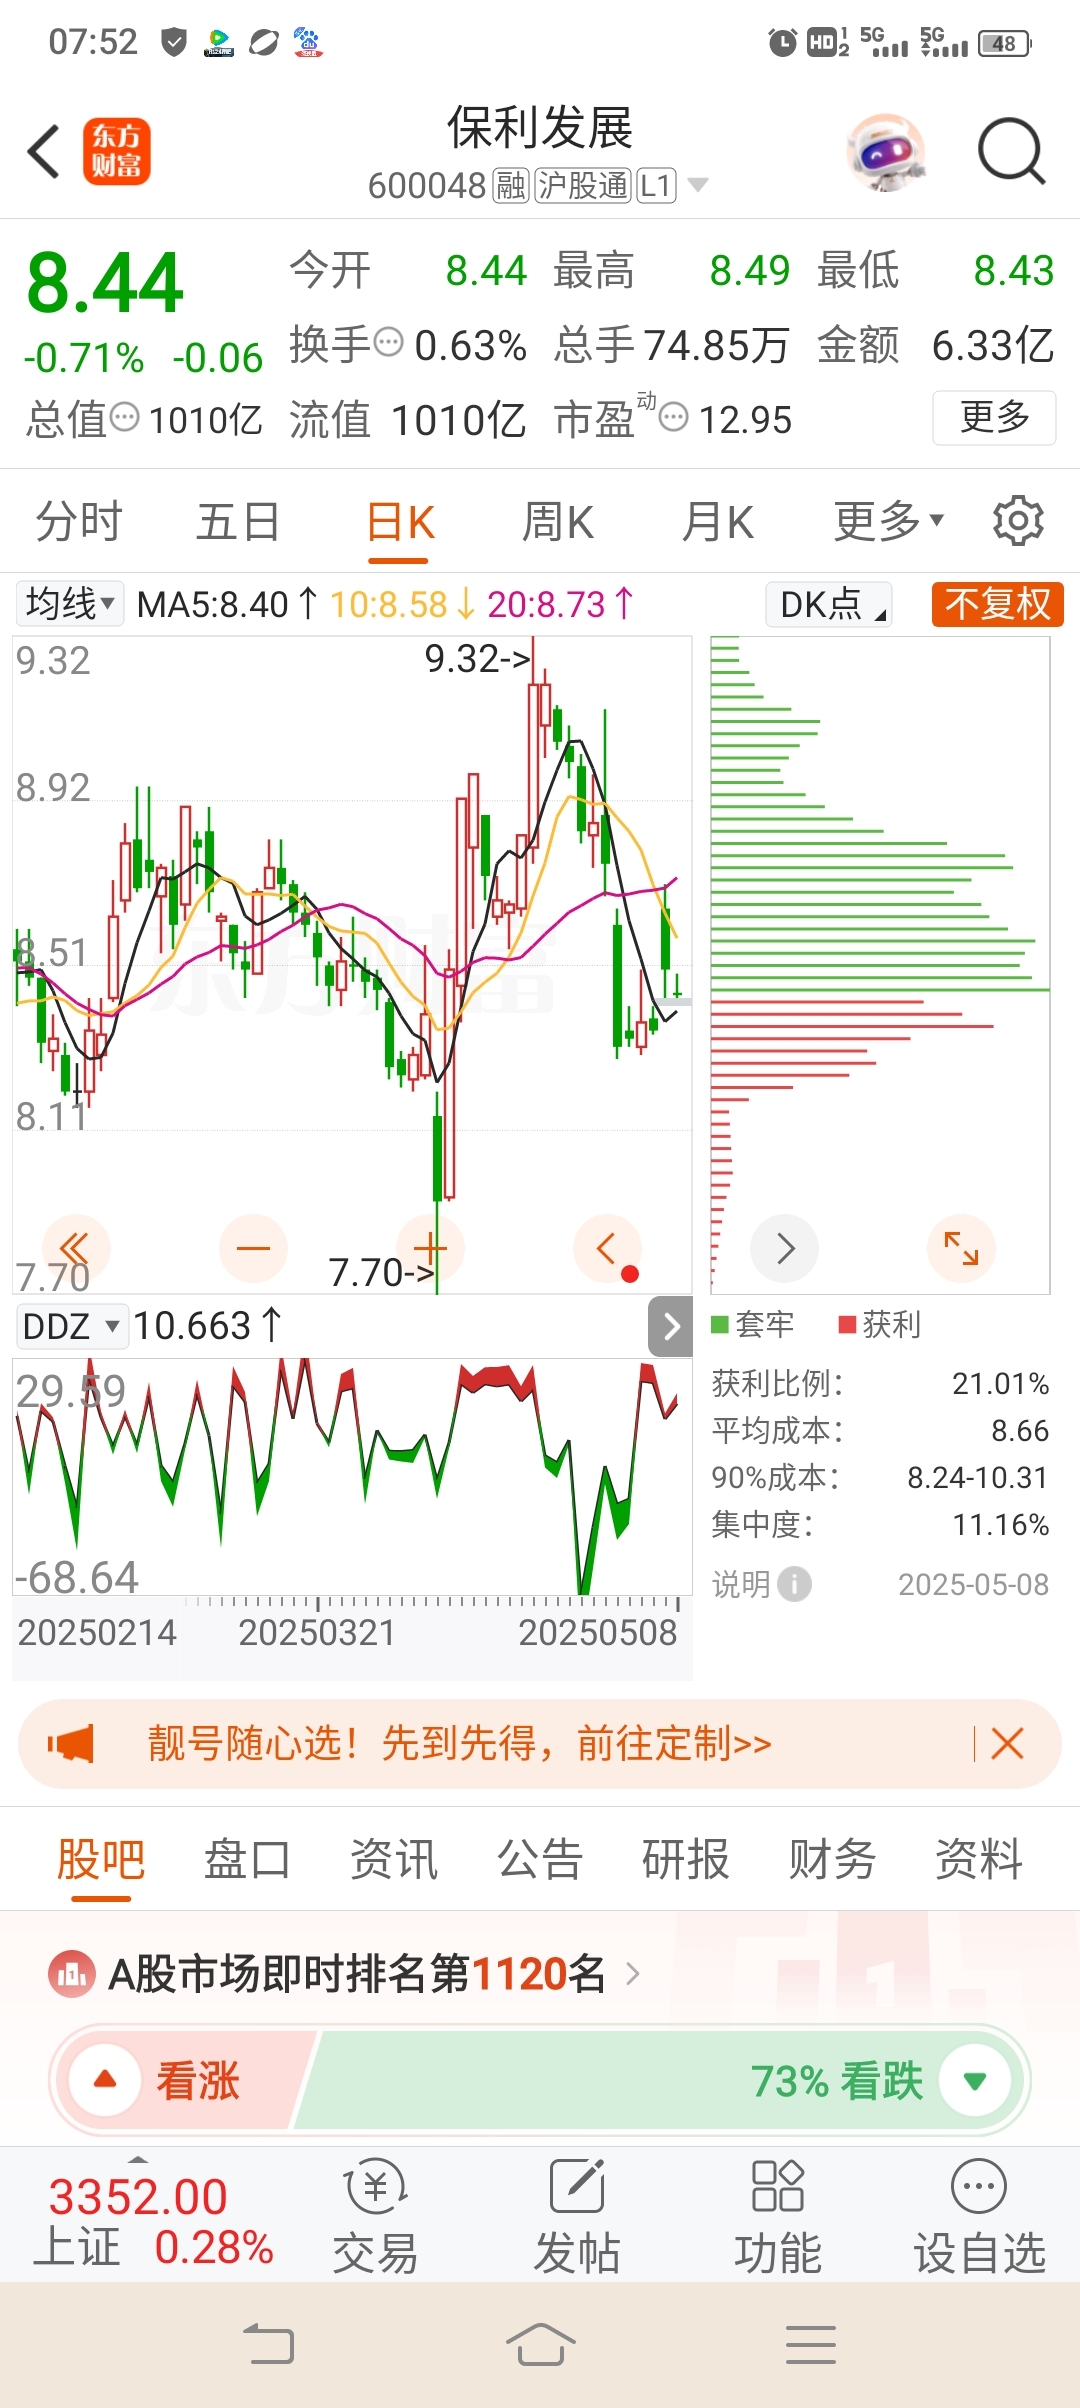Expand A股市场即时排名 chevron
This screenshot has width=1080, height=2408.
point(632,1974)
